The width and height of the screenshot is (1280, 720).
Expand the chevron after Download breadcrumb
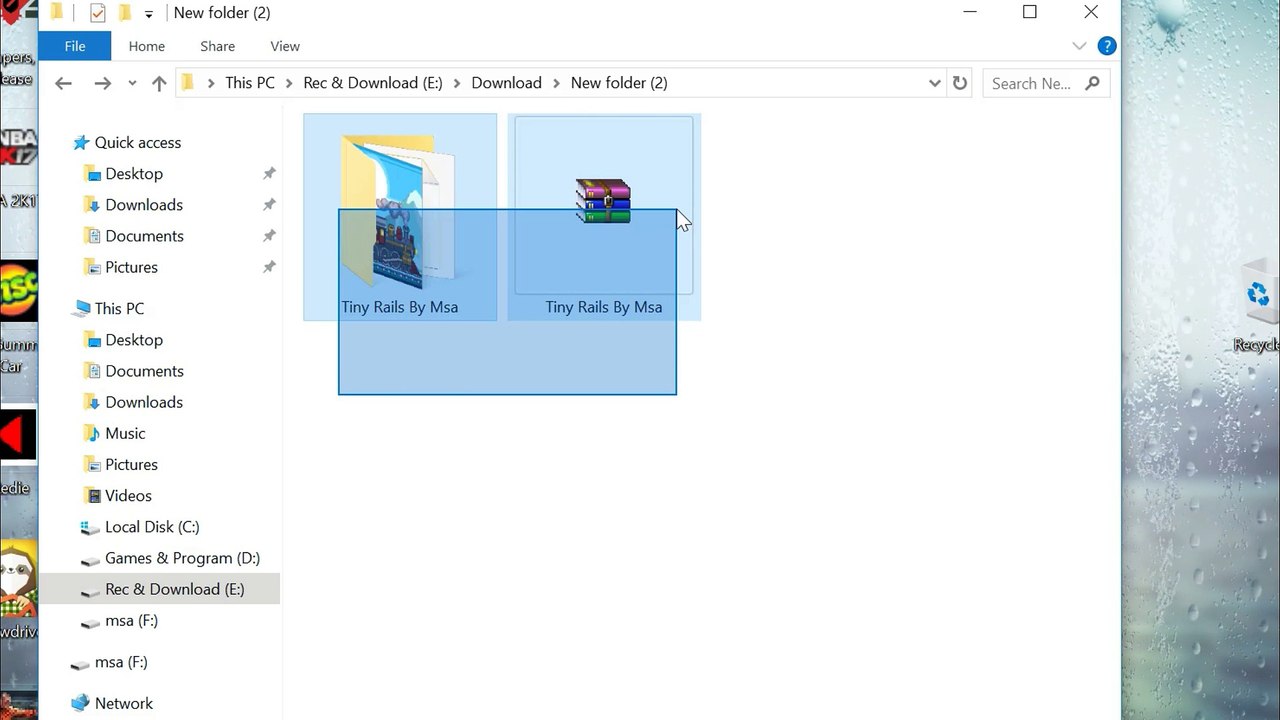556,83
